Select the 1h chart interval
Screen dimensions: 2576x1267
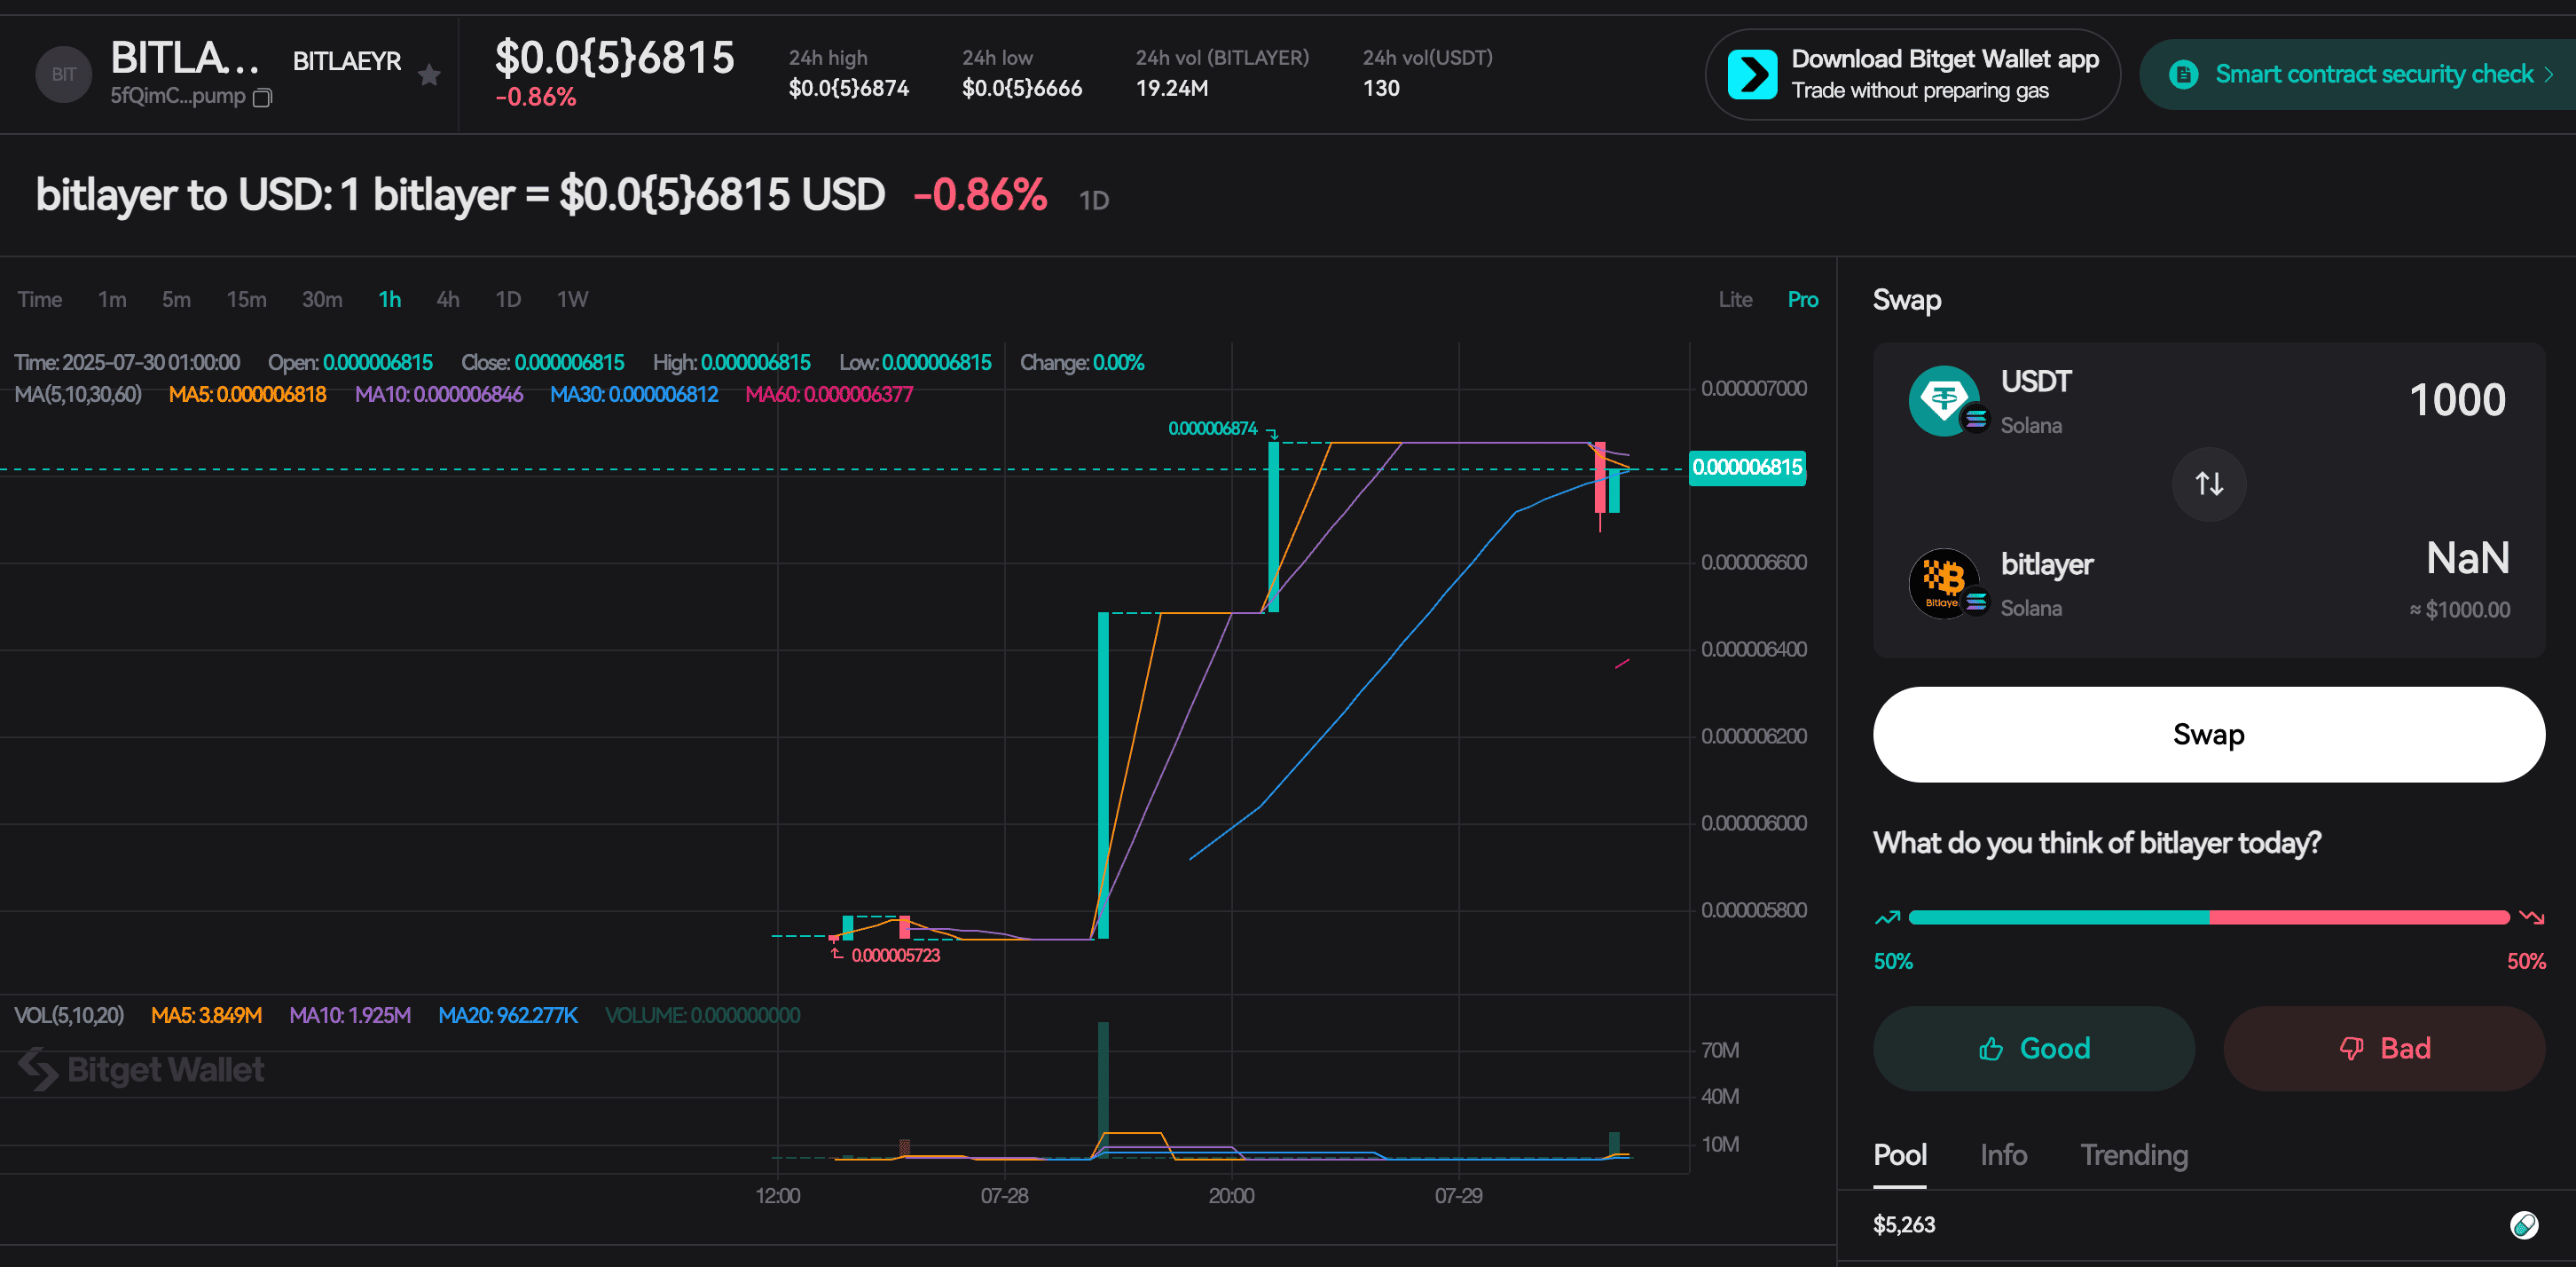pyautogui.click(x=389, y=299)
